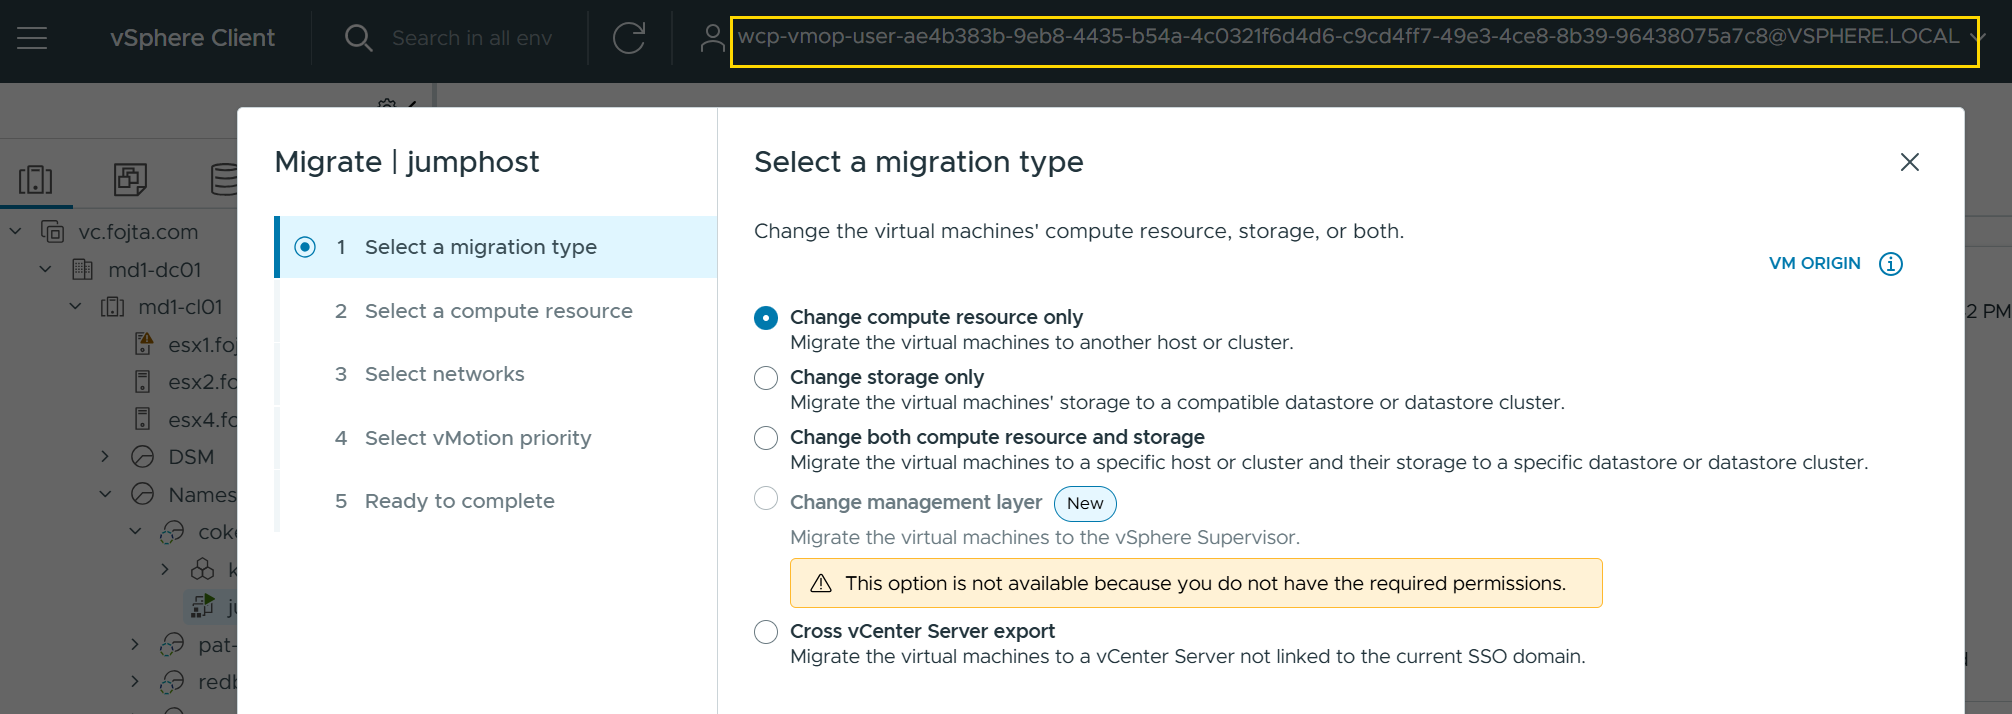Image resolution: width=2012 pixels, height=714 pixels.
Task: Go to step 2 Select a compute resource
Action: 496,311
